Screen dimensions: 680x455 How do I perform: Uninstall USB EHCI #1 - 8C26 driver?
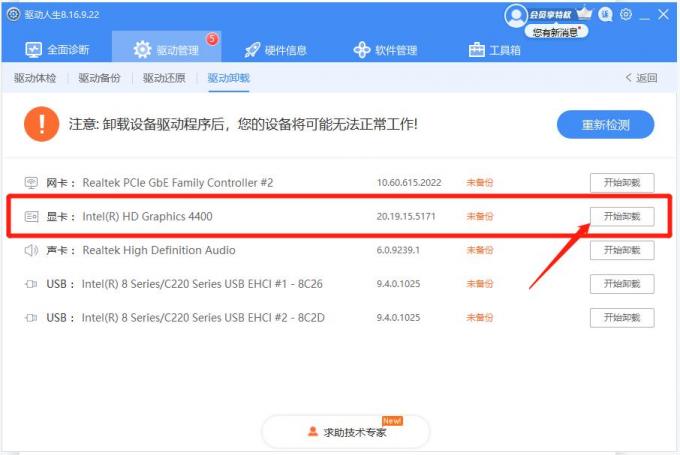tap(622, 284)
